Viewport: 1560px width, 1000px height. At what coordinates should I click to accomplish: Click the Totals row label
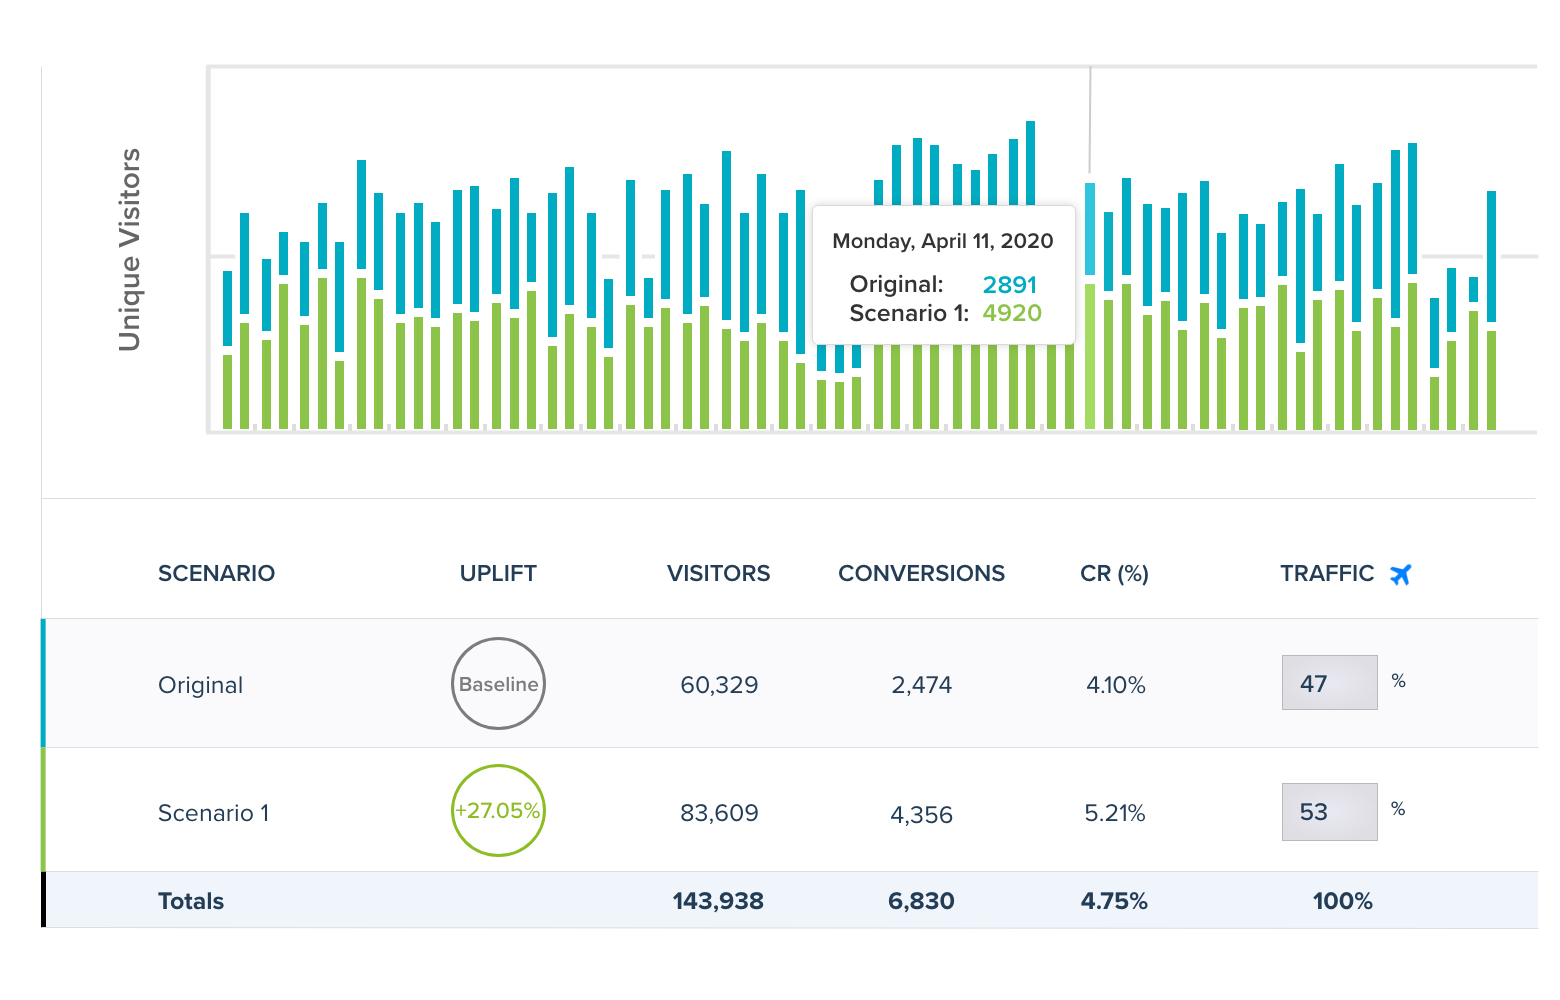(191, 901)
